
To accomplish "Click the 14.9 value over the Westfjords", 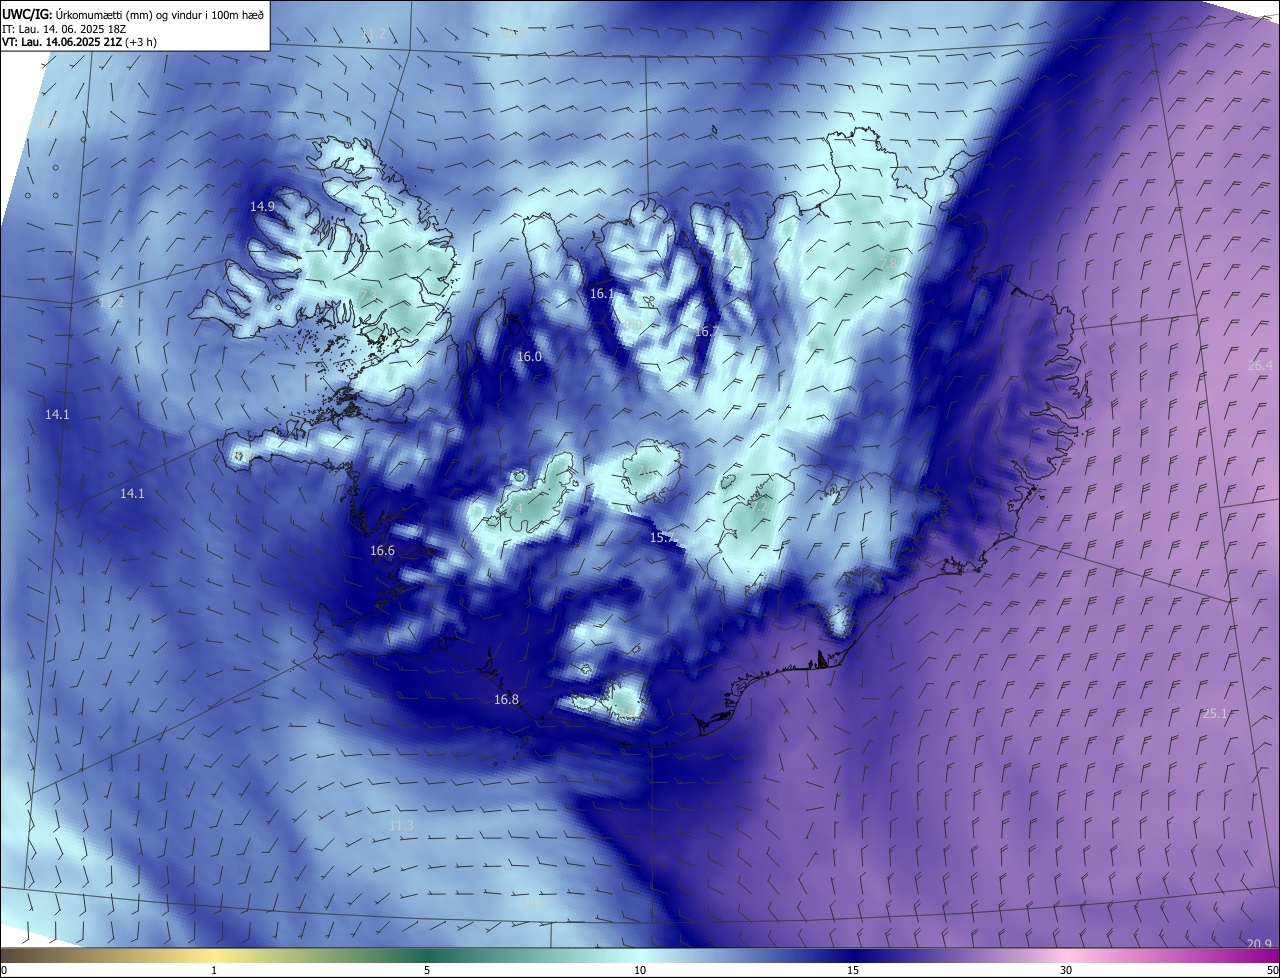I will (x=262, y=206).
